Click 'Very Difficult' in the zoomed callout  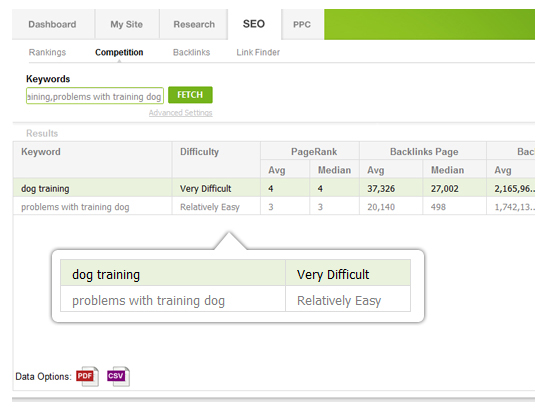[x=348, y=273]
